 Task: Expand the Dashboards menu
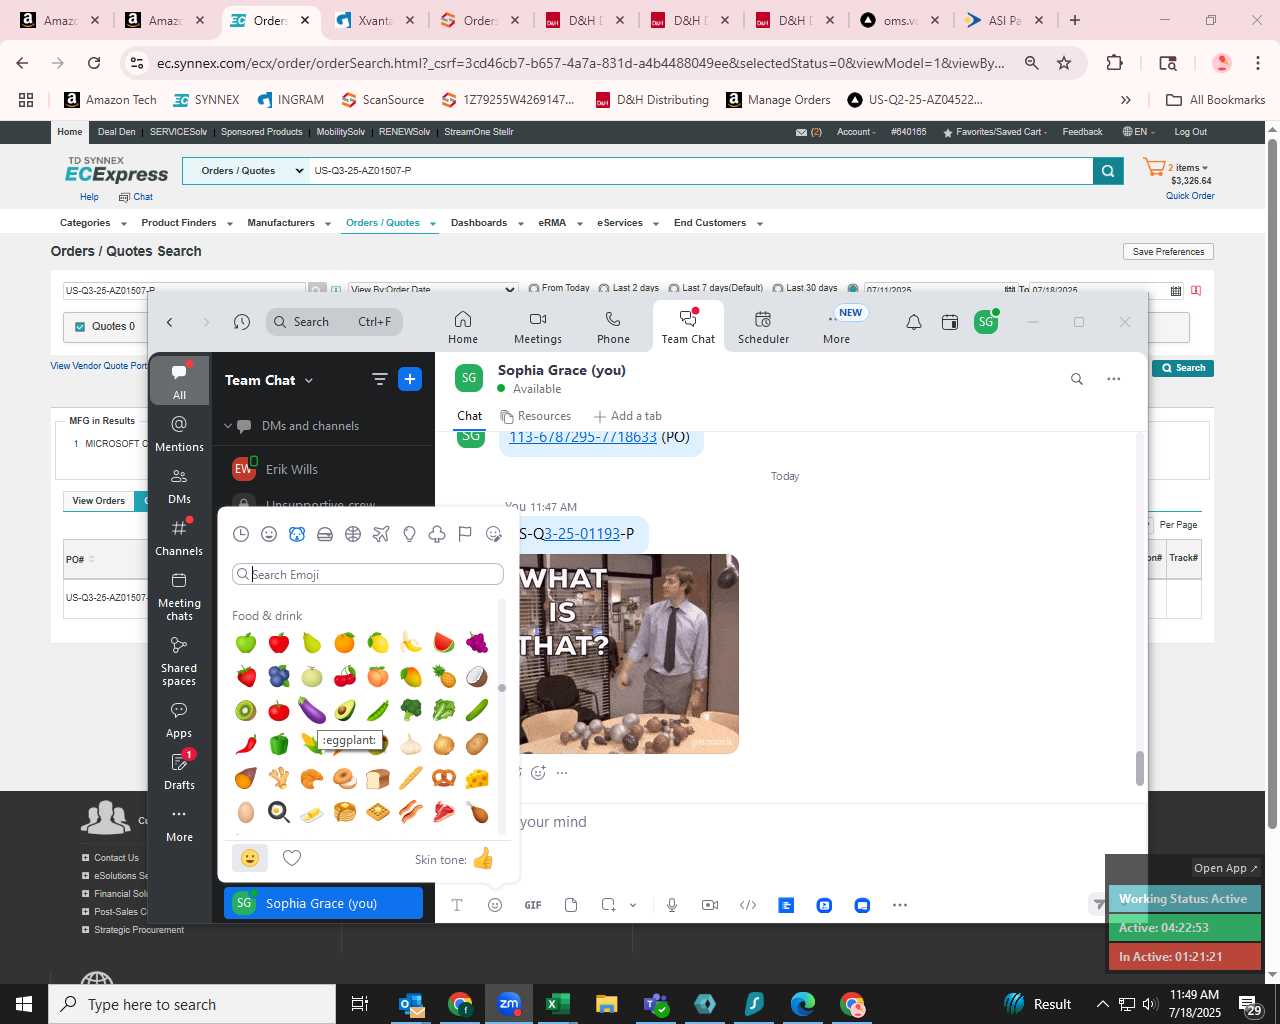[487, 223]
